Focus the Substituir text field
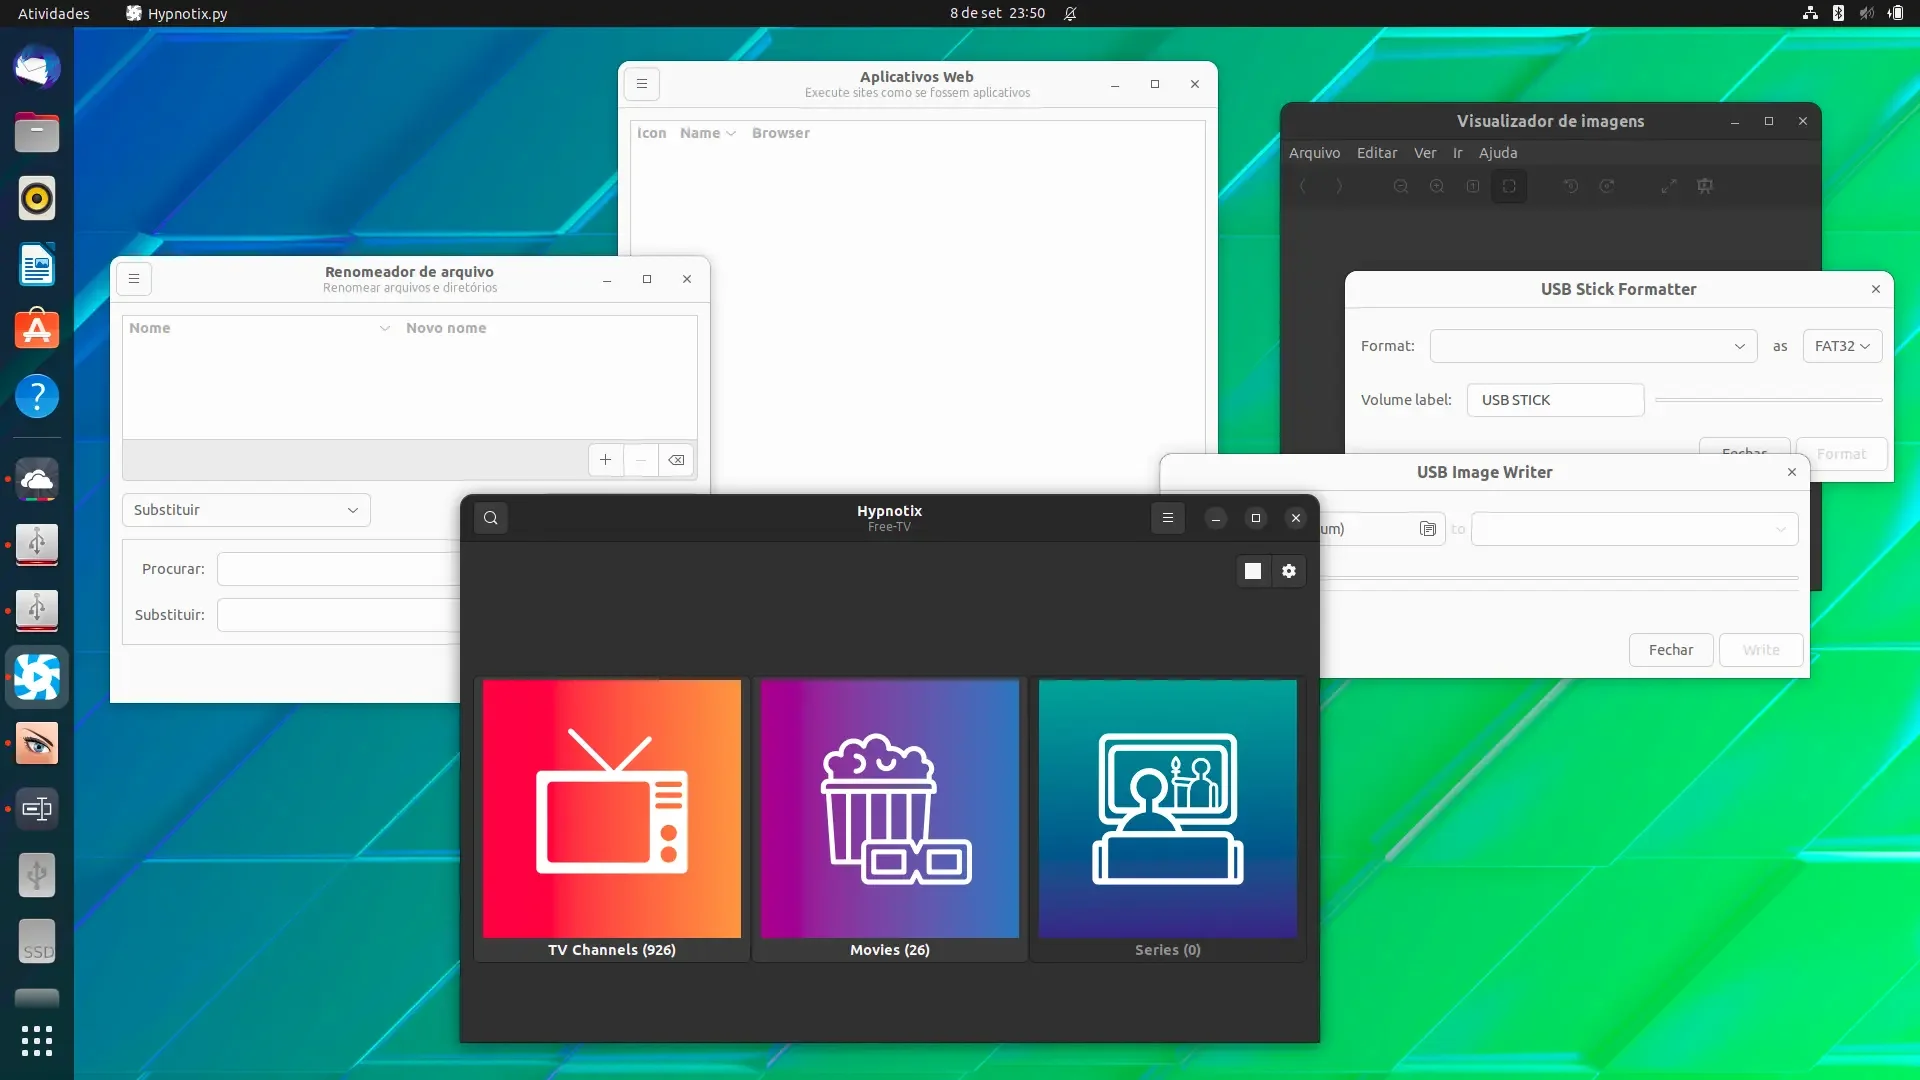The height and width of the screenshot is (1080, 1920). coord(338,615)
